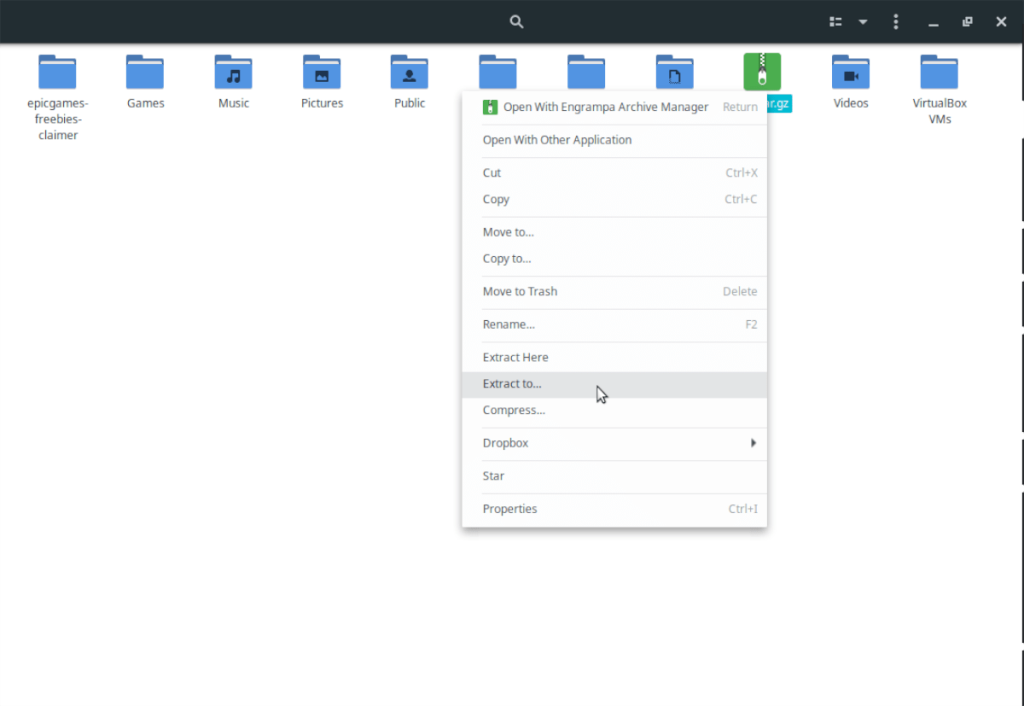Expand the view options dropdown arrow
The height and width of the screenshot is (706, 1024).
pyautogui.click(x=863, y=22)
